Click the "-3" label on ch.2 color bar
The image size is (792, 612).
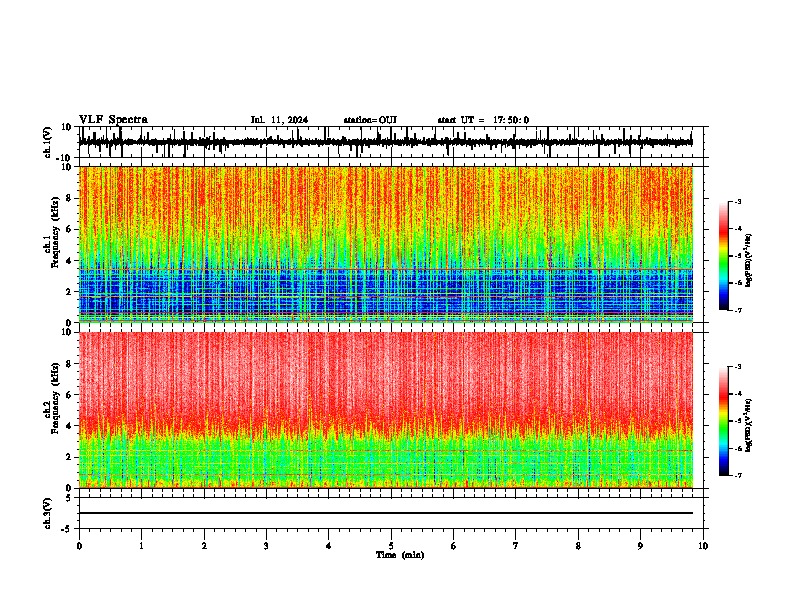pyautogui.click(x=737, y=367)
